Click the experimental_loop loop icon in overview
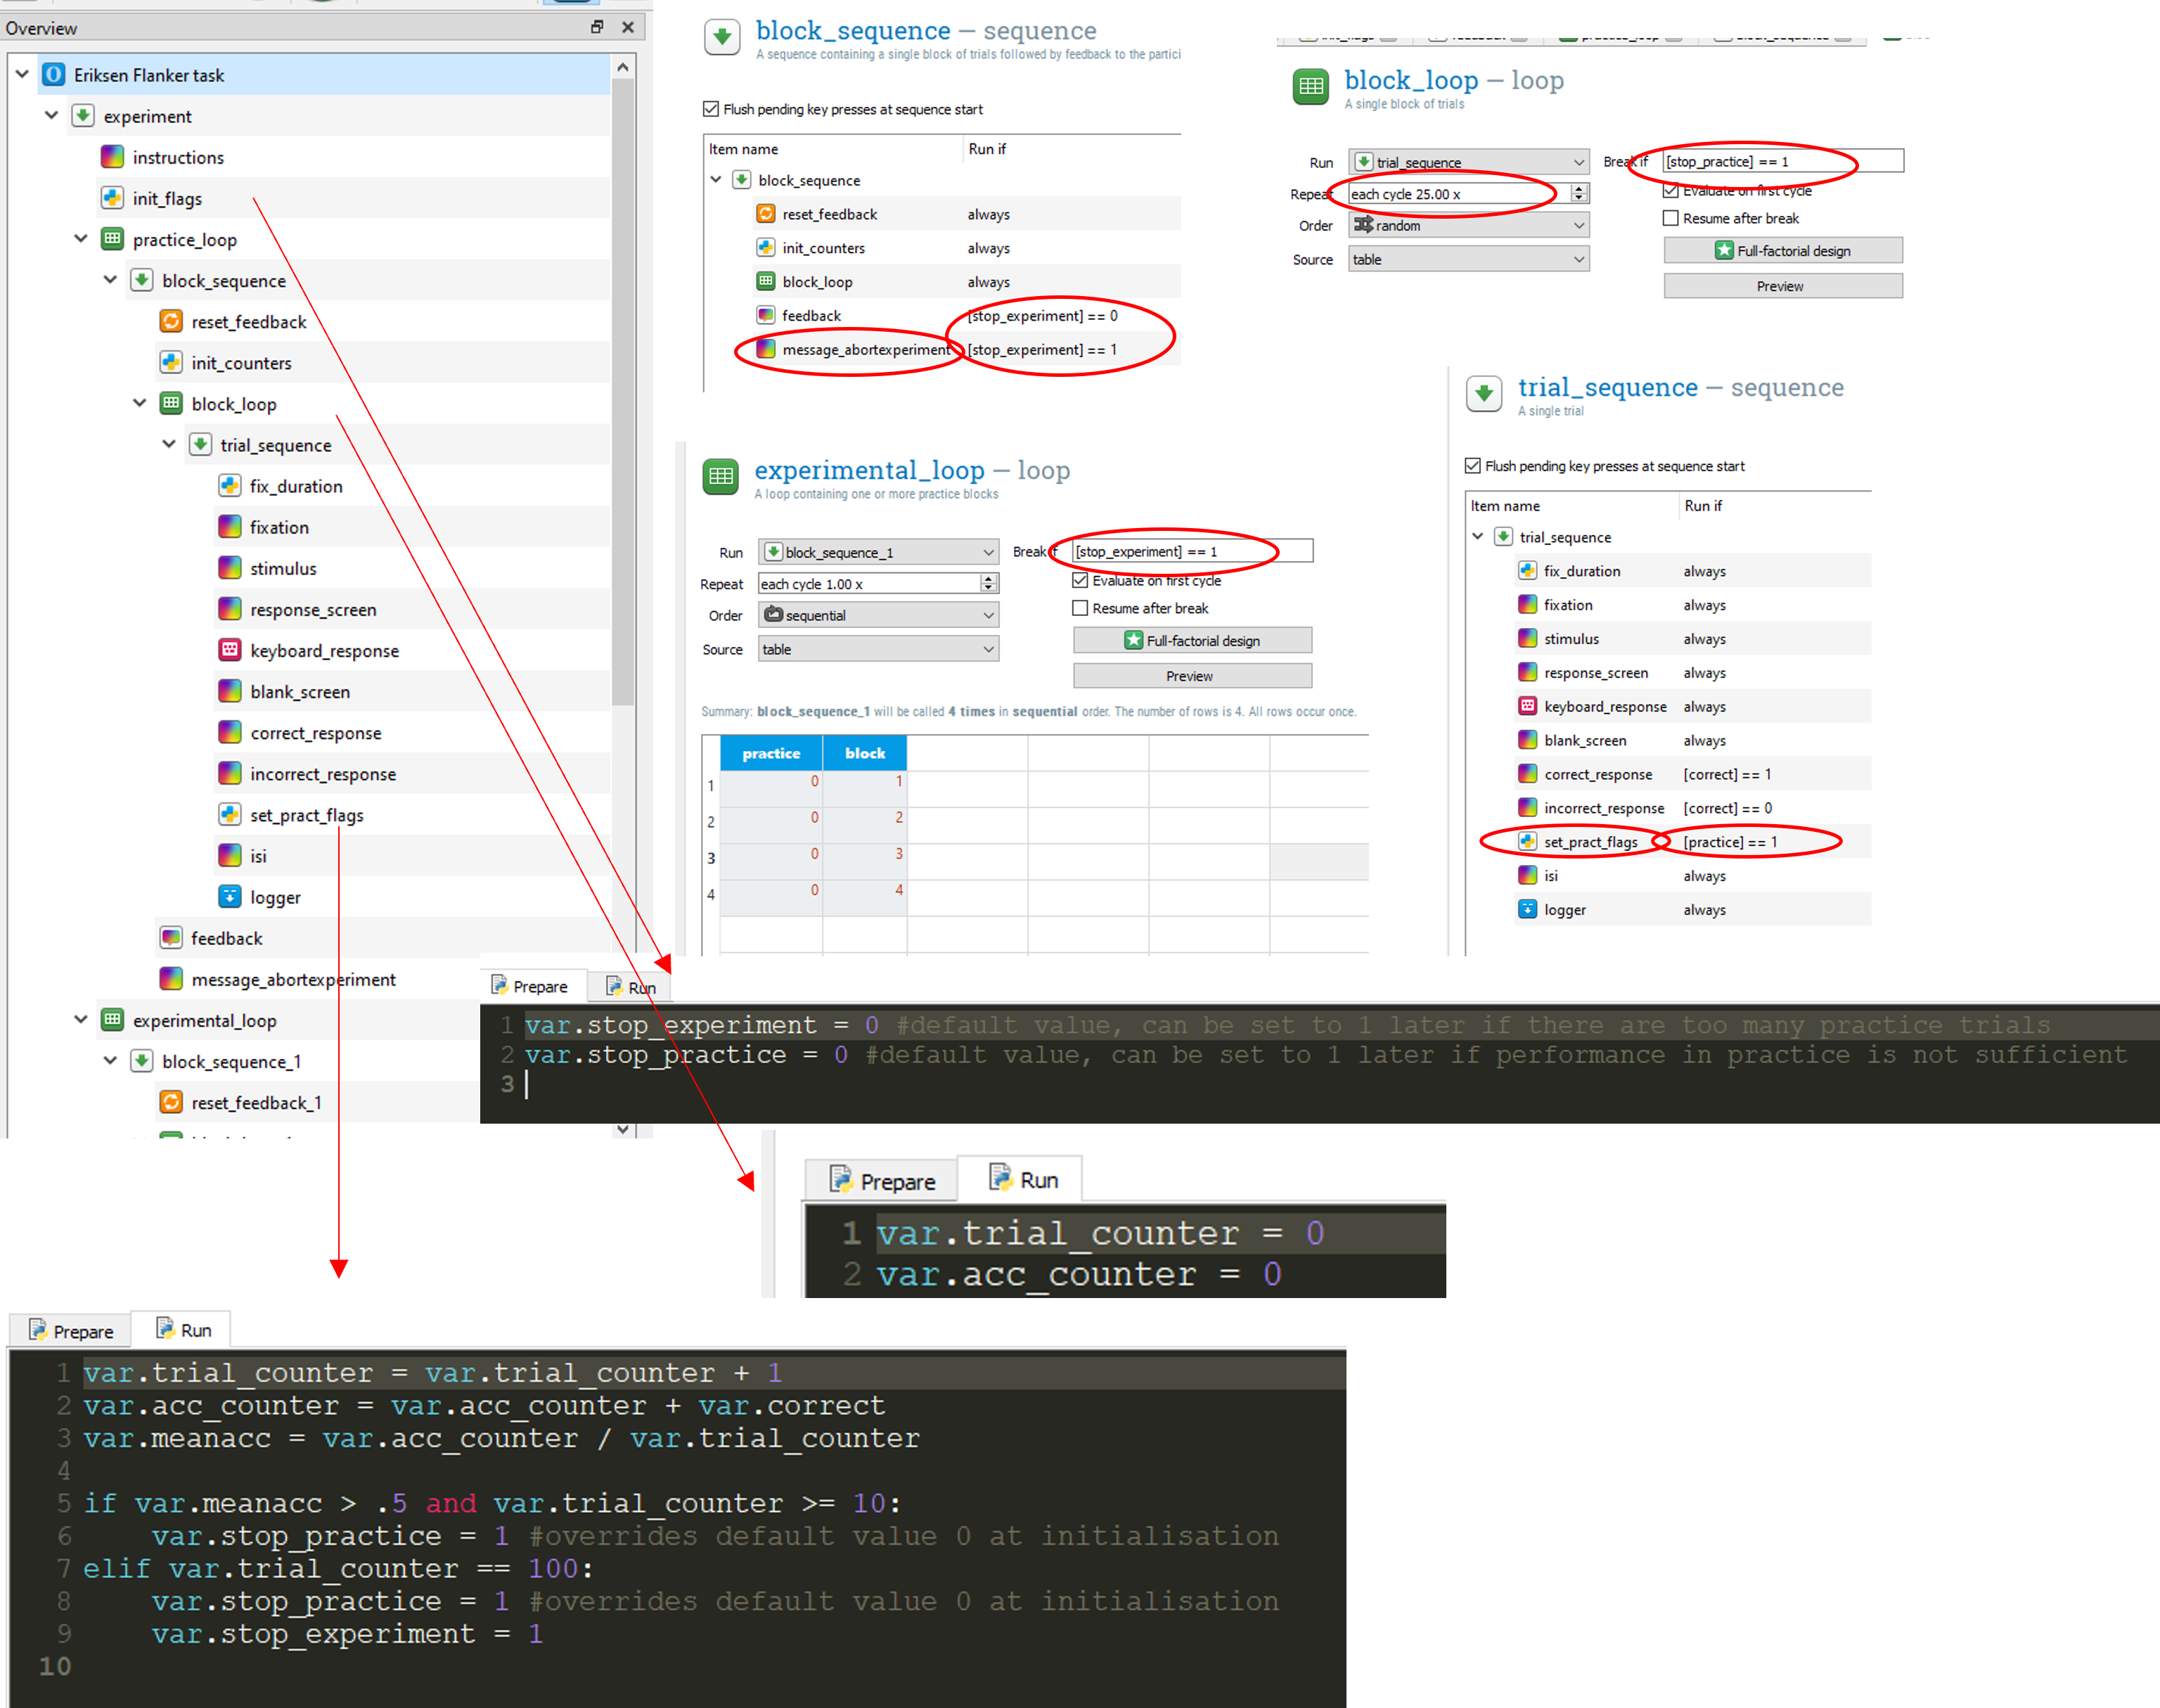 pyautogui.click(x=113, y=1020)
